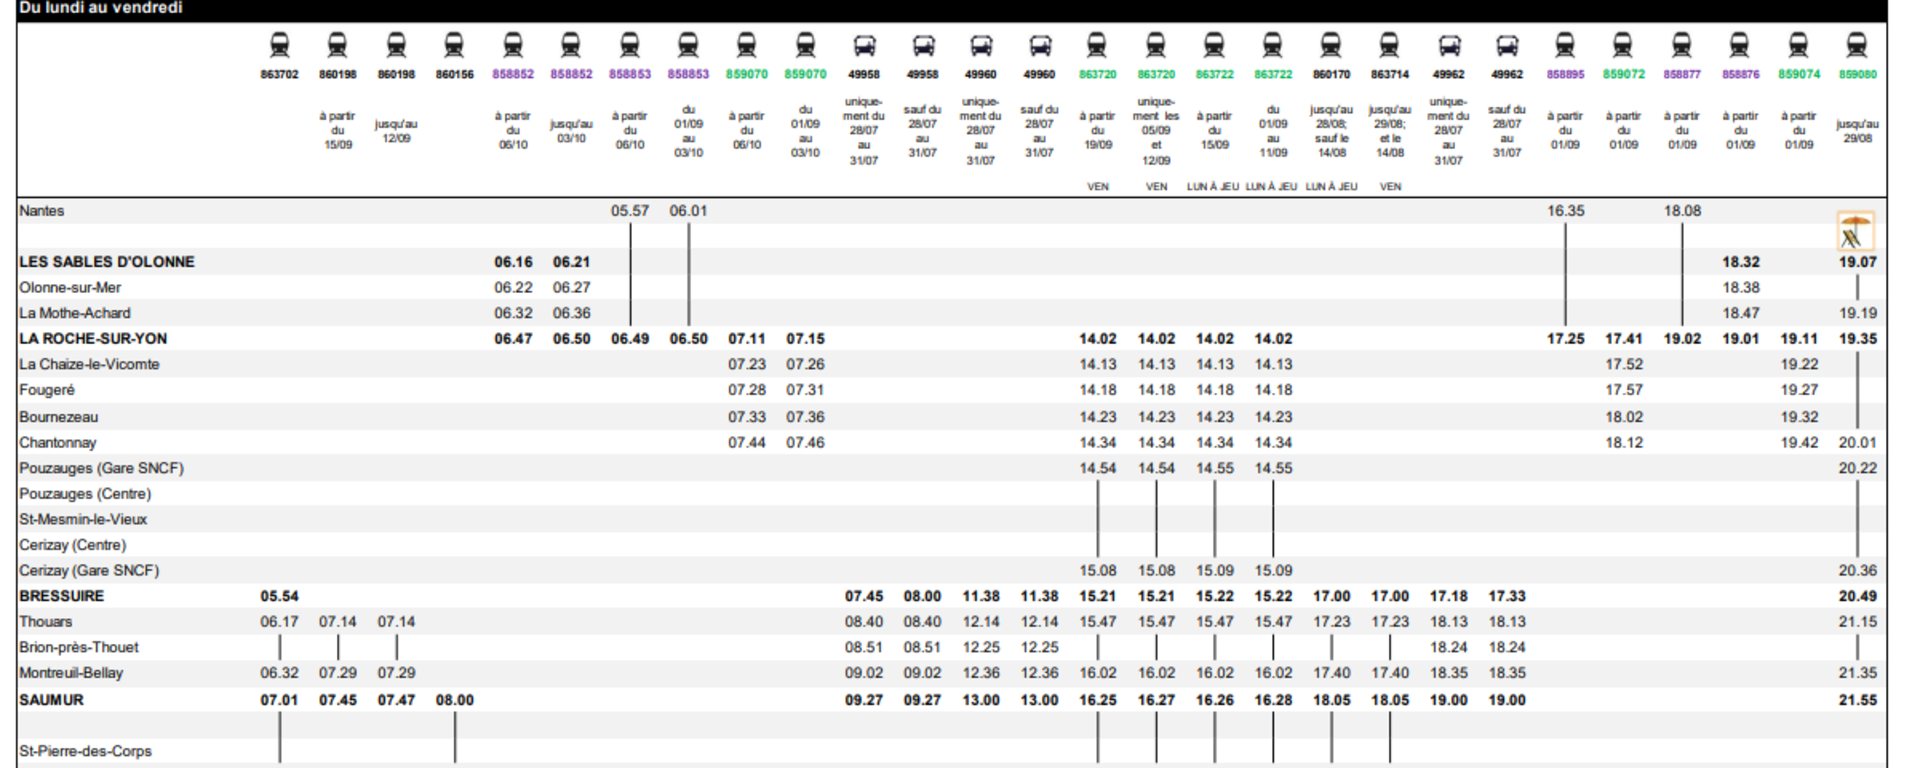Click the 'Cerizay (Gare SNCF)' station label
Viewport: 1920px width, 768px height.
tap(89, 571)
